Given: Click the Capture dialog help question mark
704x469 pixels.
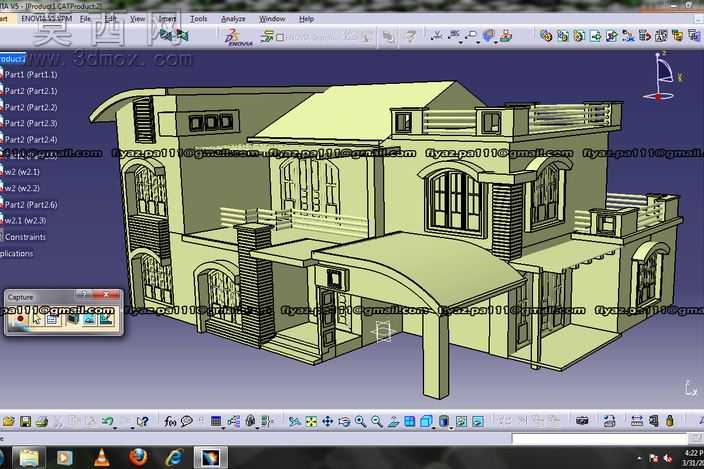Looking at the screenshot, I should pyautogui.click(x=83, y=294).
